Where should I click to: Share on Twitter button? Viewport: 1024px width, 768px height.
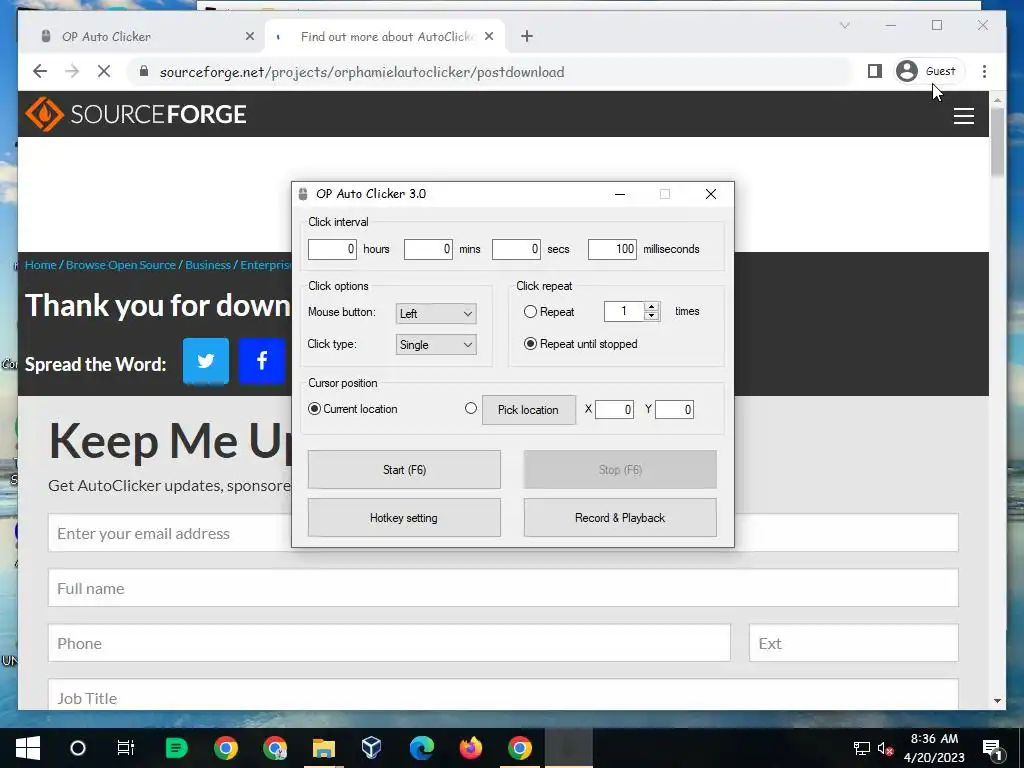(206, 360)
